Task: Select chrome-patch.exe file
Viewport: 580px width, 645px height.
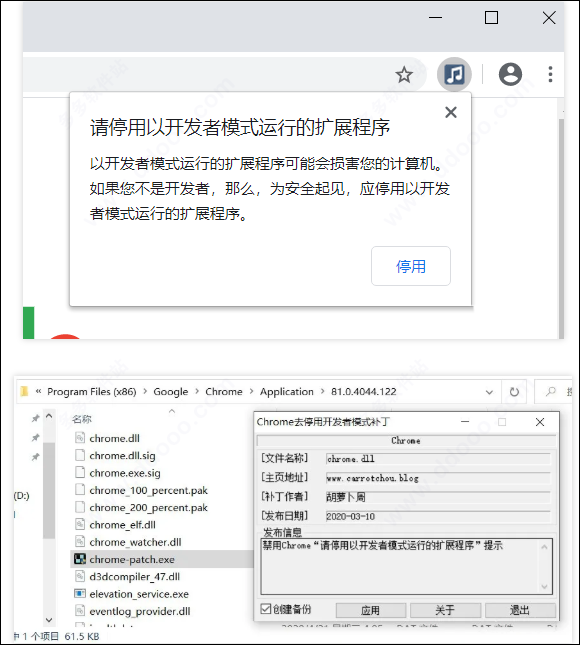Action: pyautogui.click(x=132, y=559)
